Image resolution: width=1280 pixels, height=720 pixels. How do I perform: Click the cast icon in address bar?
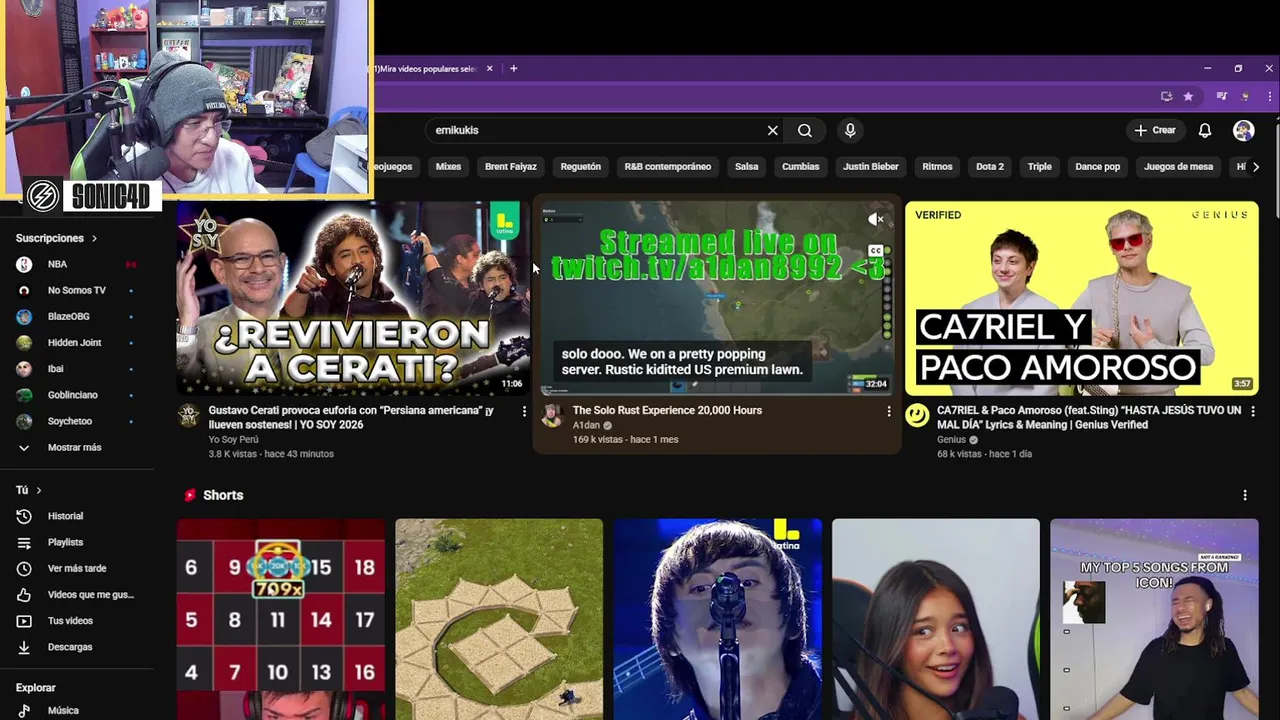point(1166,96)
